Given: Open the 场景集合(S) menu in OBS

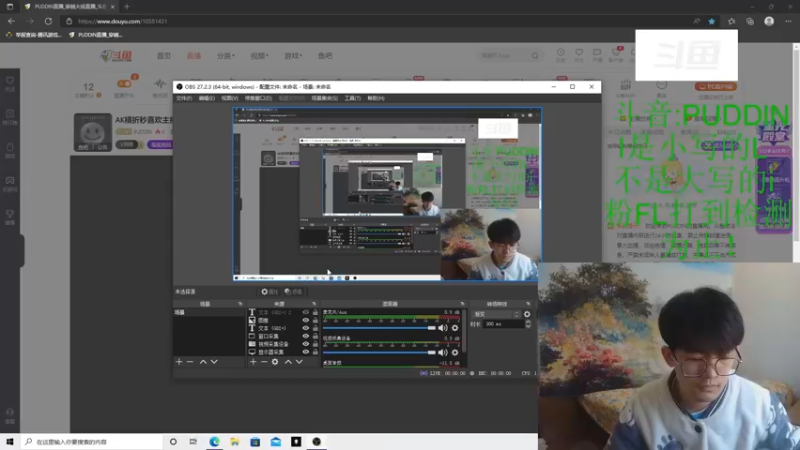Looking at the screenshot, I should [x=324, y=98].
